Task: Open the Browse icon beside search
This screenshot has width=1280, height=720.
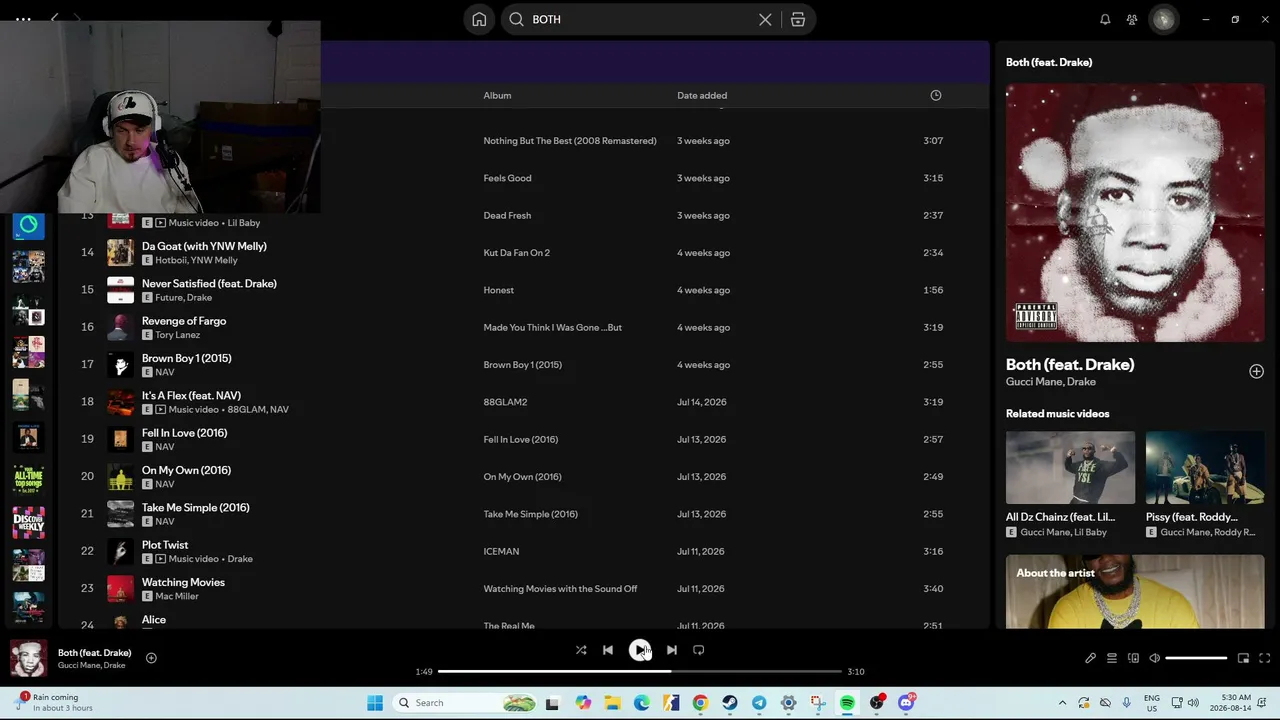Action: point(798,20)
